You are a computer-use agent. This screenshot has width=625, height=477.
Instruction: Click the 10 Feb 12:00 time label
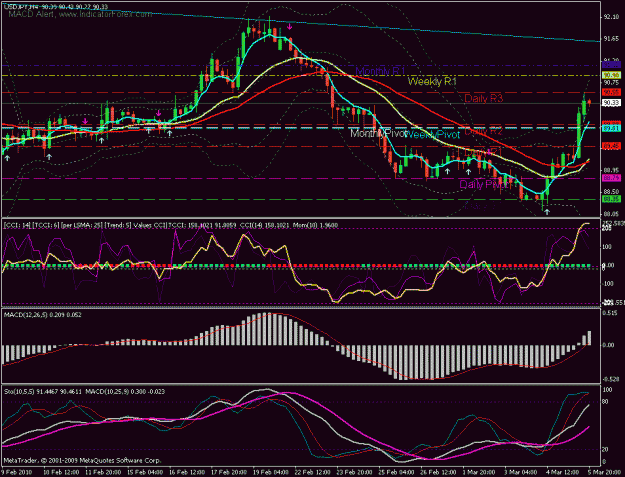click(60, 472)
